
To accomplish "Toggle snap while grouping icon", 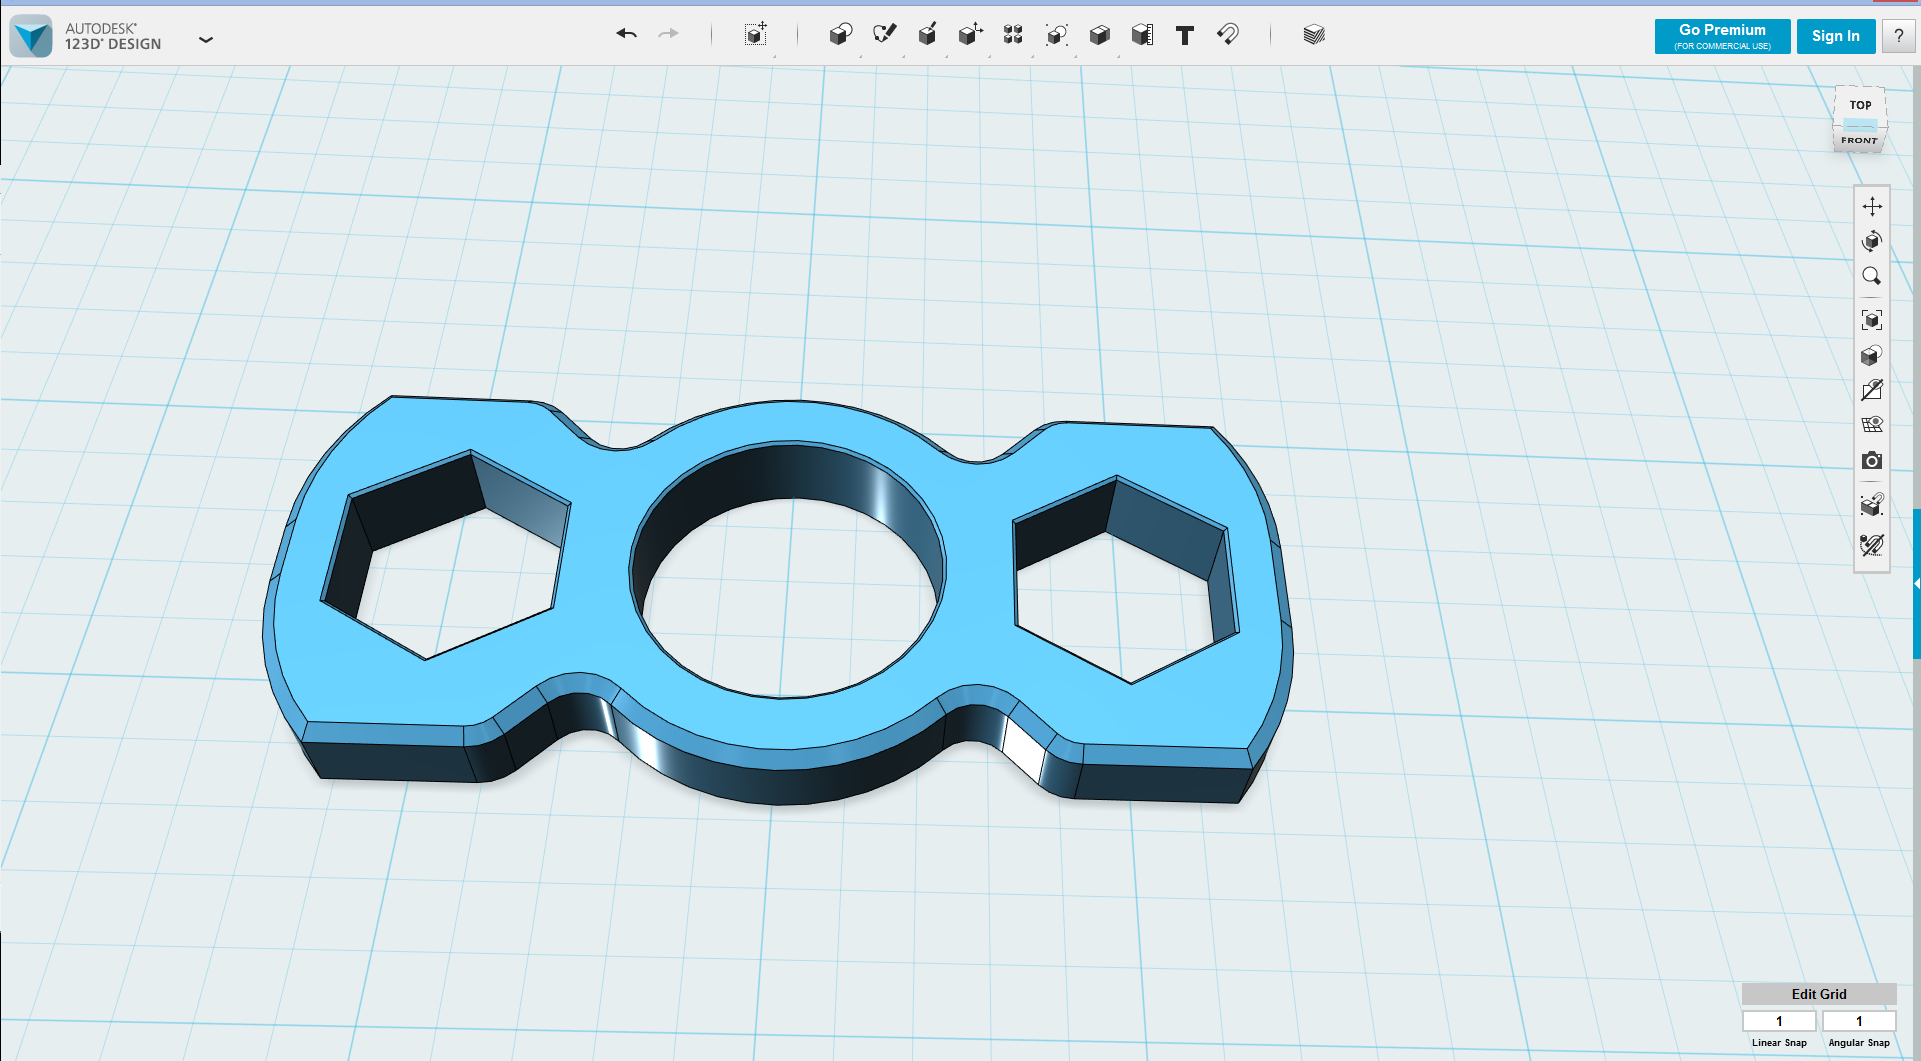I will 1872,505.
